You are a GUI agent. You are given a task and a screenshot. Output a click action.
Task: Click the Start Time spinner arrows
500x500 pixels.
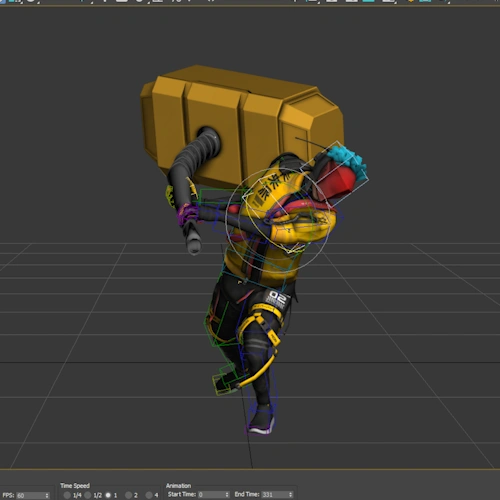pyautogui.click(x=227, y=494)
